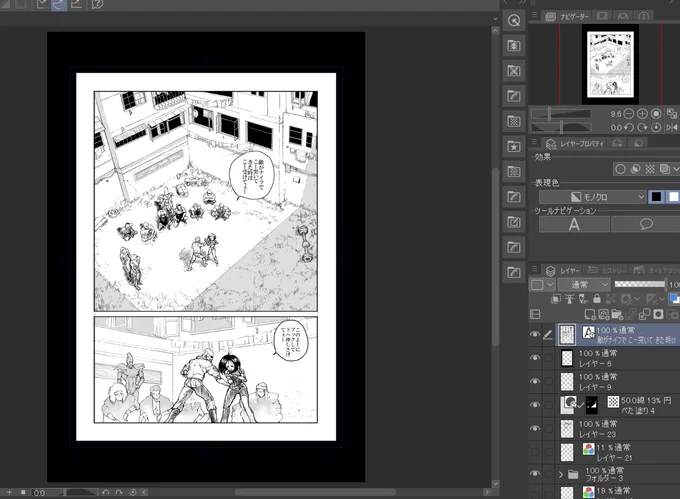680x499 pixels.
Task: Open the pencil-edit material folder icon
Action: [x=514, y=222]
